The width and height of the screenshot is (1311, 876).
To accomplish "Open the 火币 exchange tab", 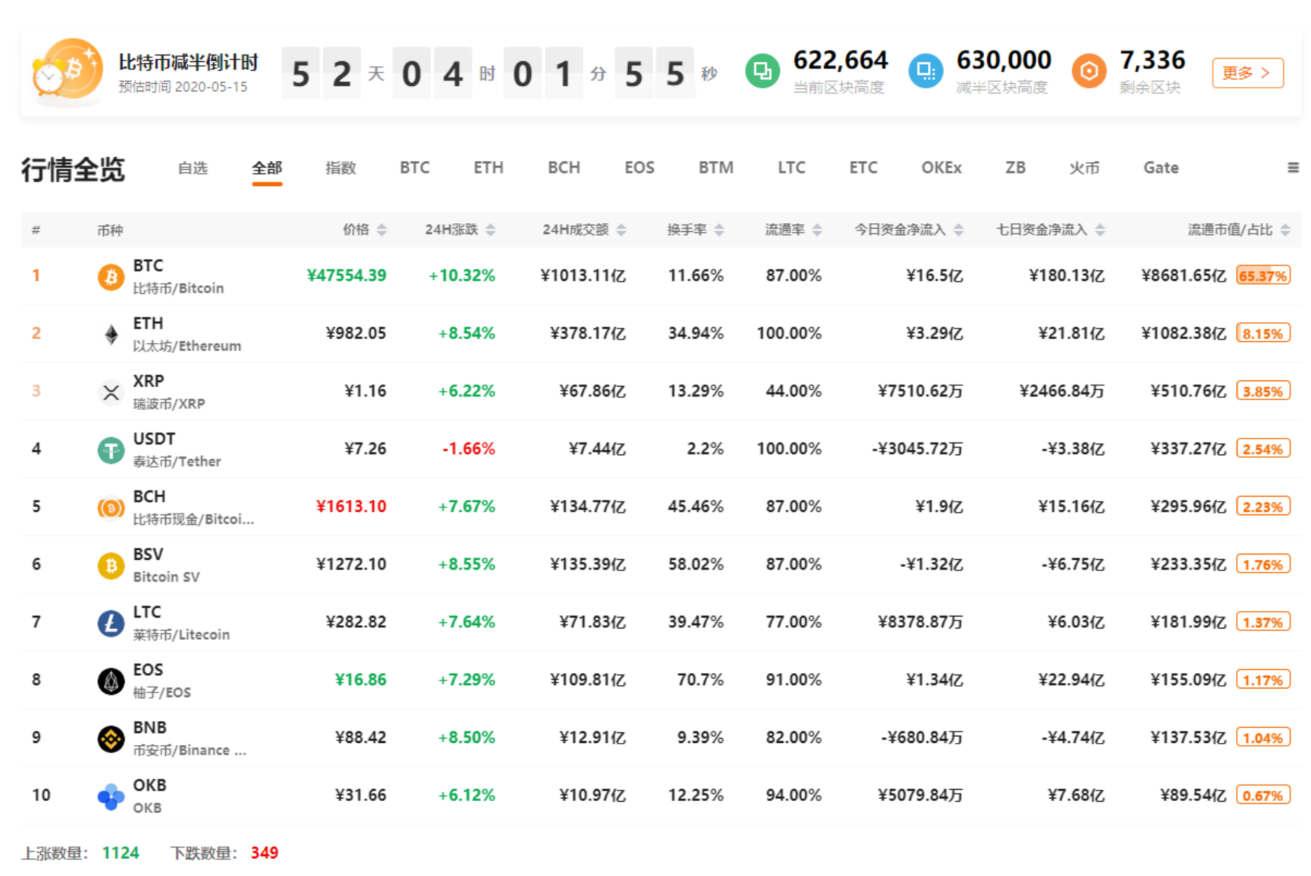I will [1084, 168].
